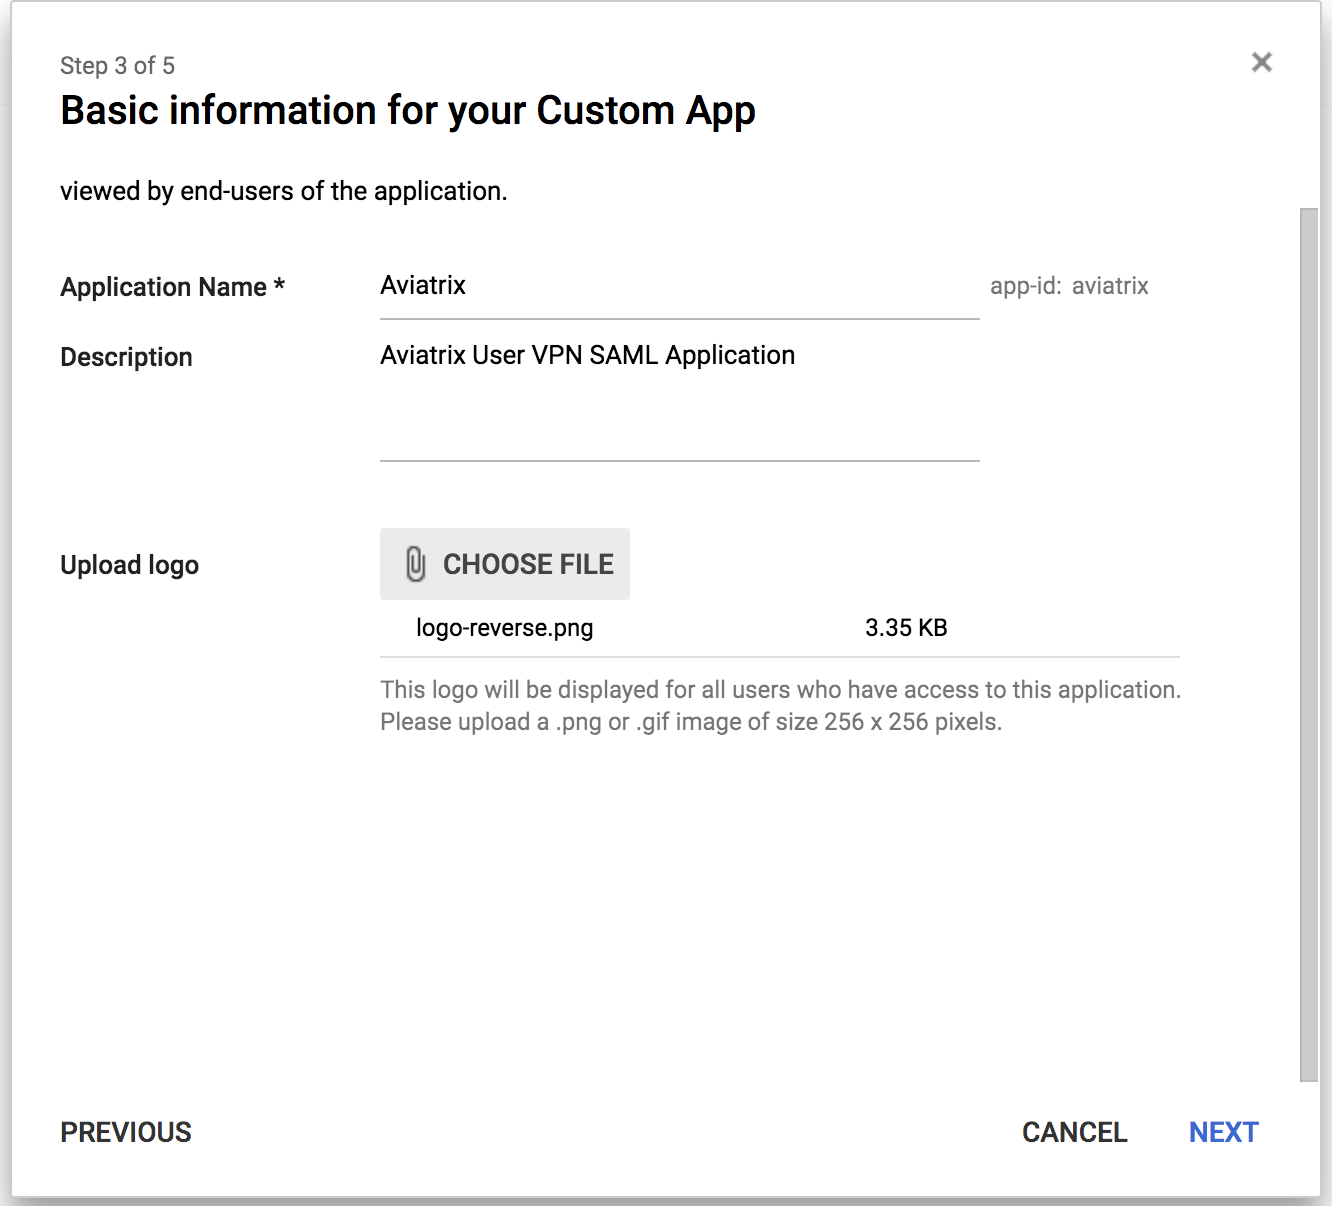1332x1206 pixels.
Task: Click into the Description text area
Action: [x=678, y=400]
